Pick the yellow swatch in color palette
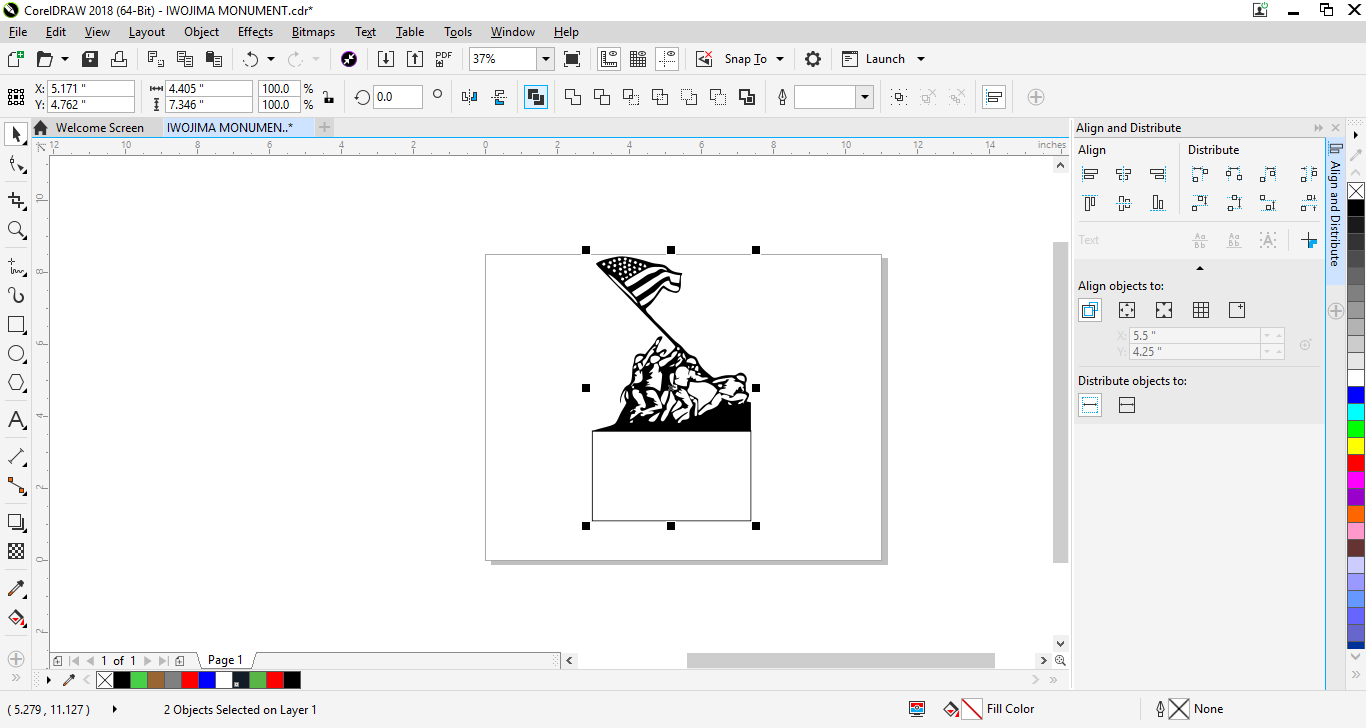1366x728 pixels. [1356, 446]
